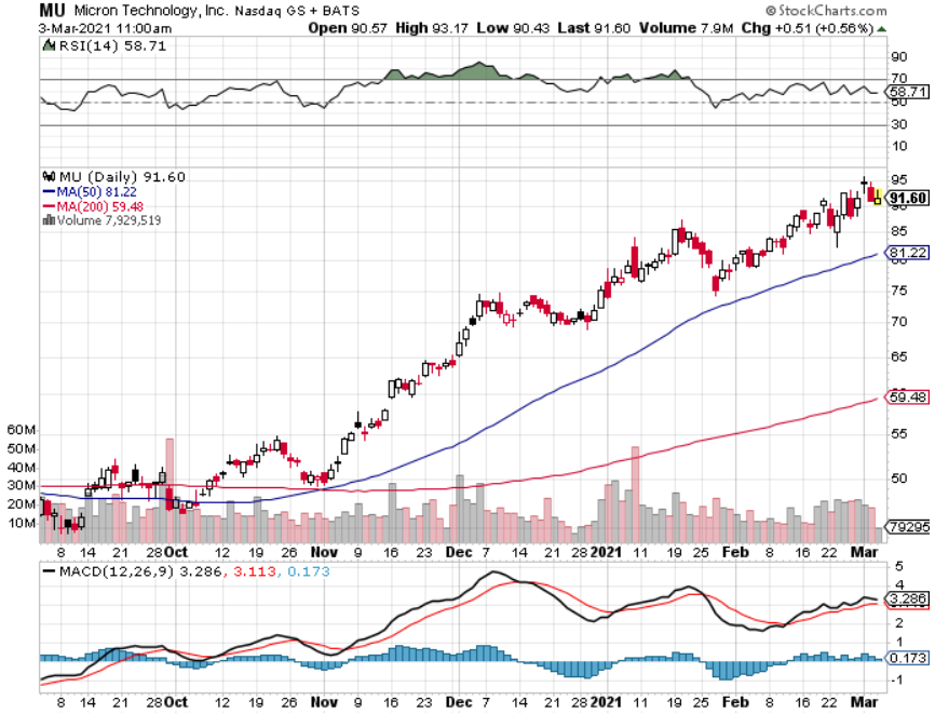
Task: Click the 3.286 MACD tag on right axis
Action: point(908,598)
